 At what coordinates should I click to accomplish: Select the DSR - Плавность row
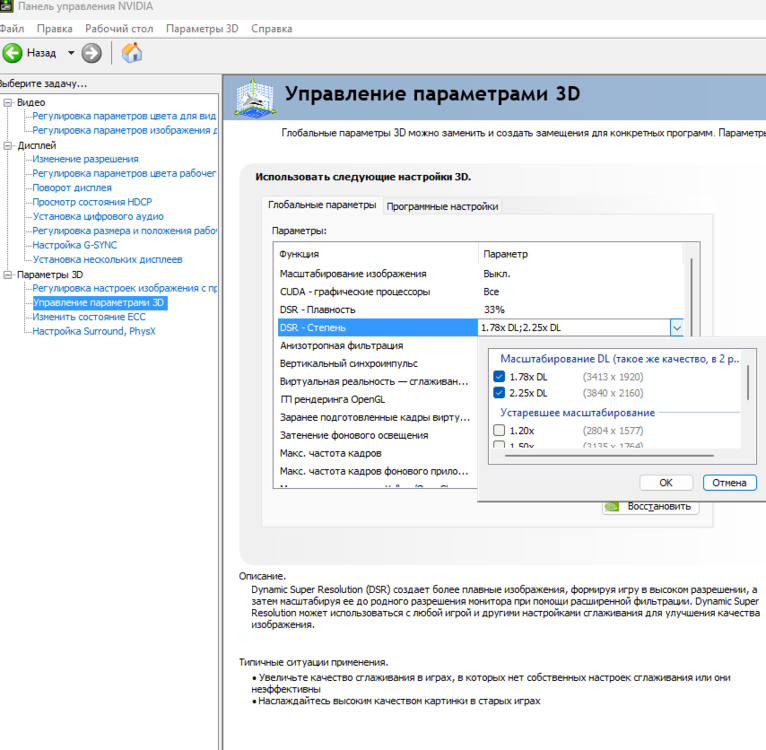(480, 310)
